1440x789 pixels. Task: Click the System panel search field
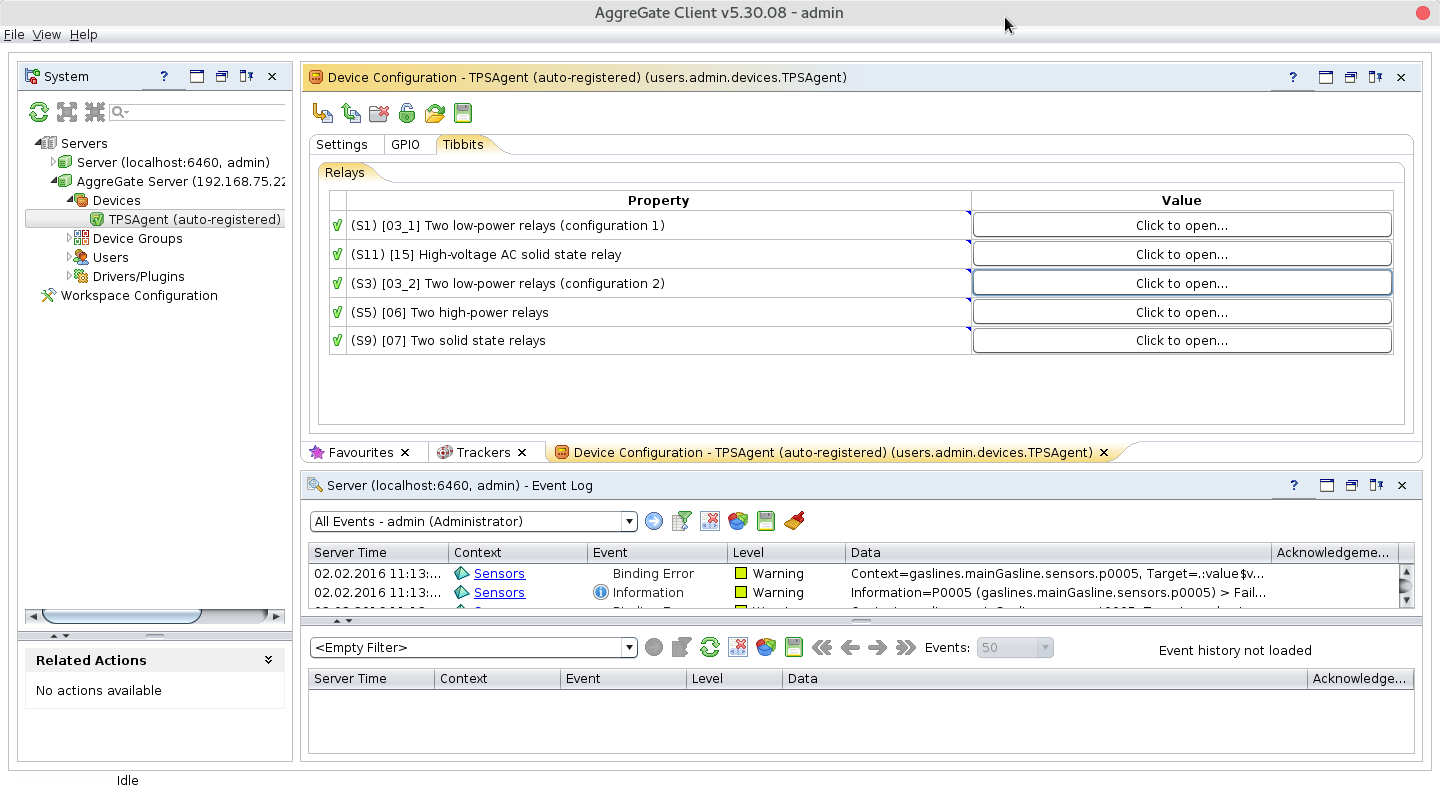pos(196,112)
